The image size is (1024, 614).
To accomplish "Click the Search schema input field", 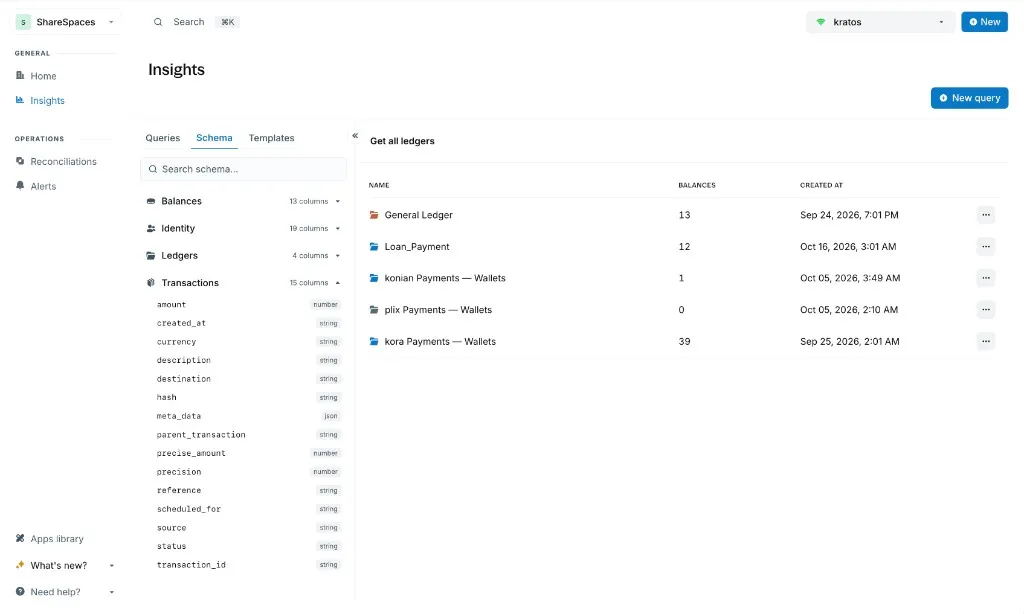I will tap(244, 169).
